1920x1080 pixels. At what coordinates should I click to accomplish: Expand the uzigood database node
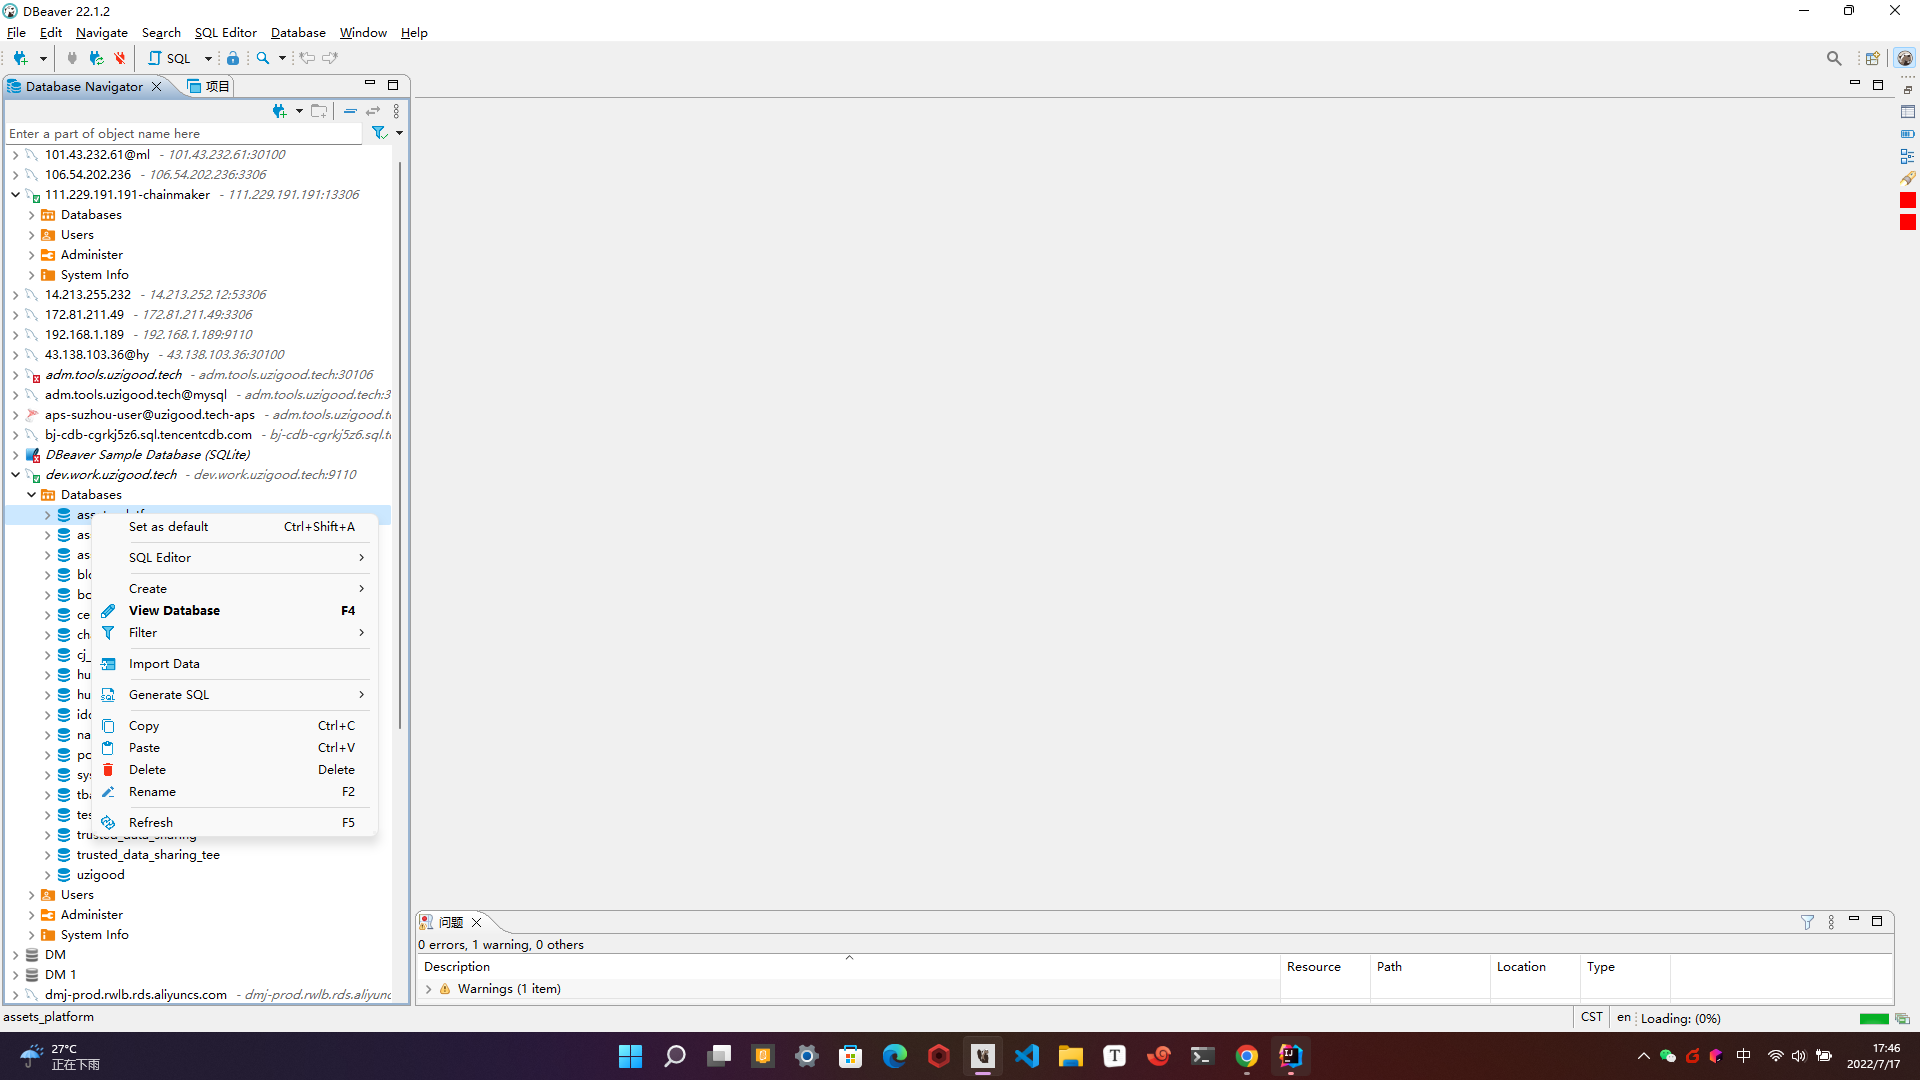click(47, 875)
